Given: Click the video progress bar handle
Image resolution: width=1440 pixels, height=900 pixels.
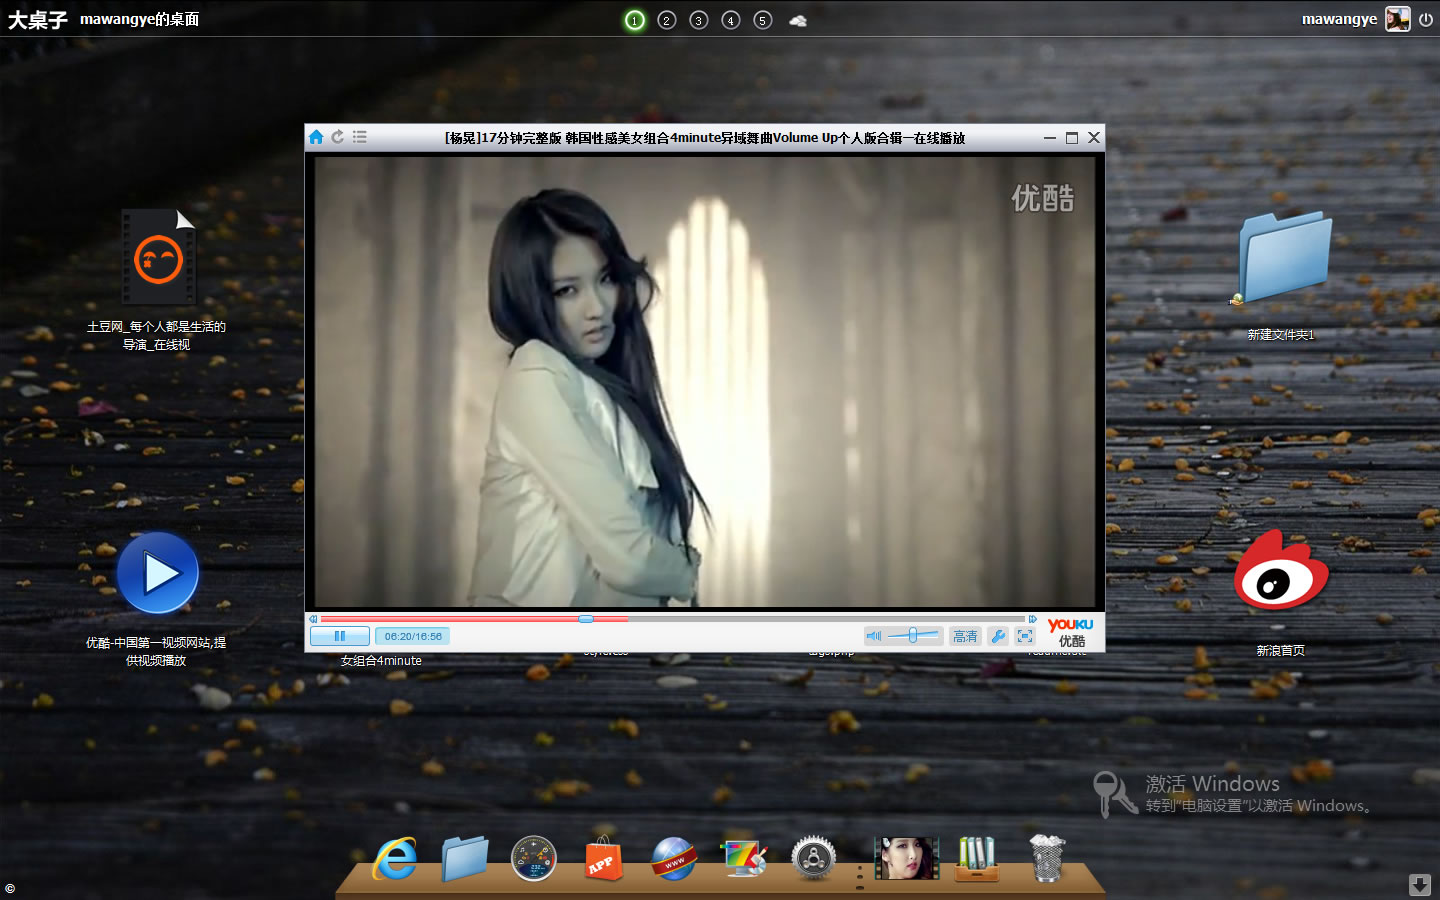Looking at the screenshot, I should tap(586, 619).
